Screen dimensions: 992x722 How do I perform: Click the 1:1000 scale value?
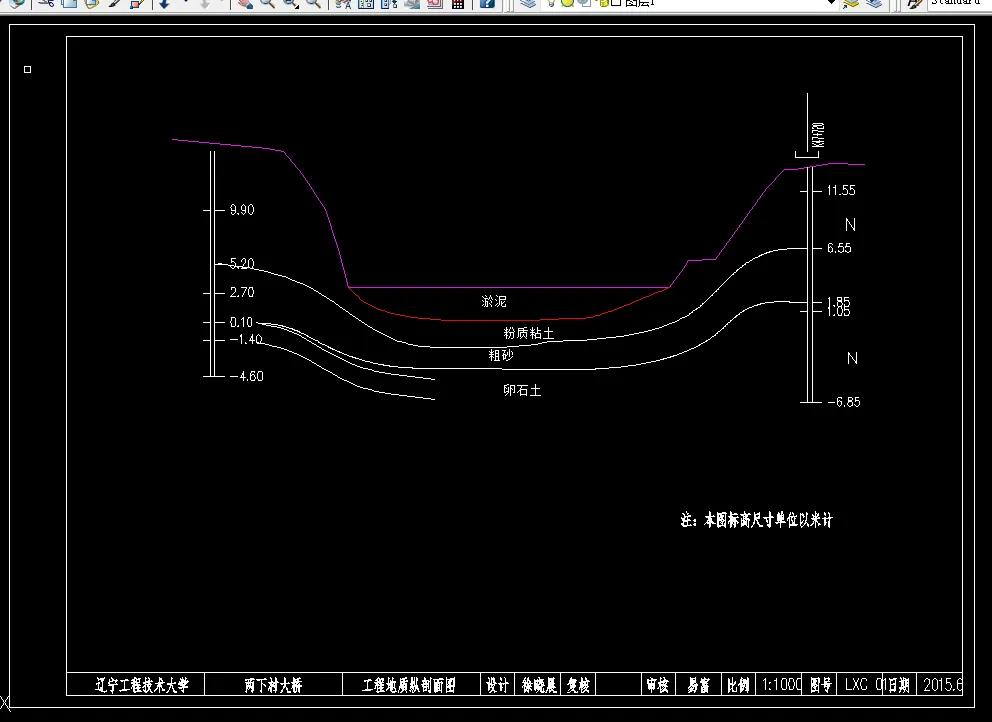click(x=781, y=685)
